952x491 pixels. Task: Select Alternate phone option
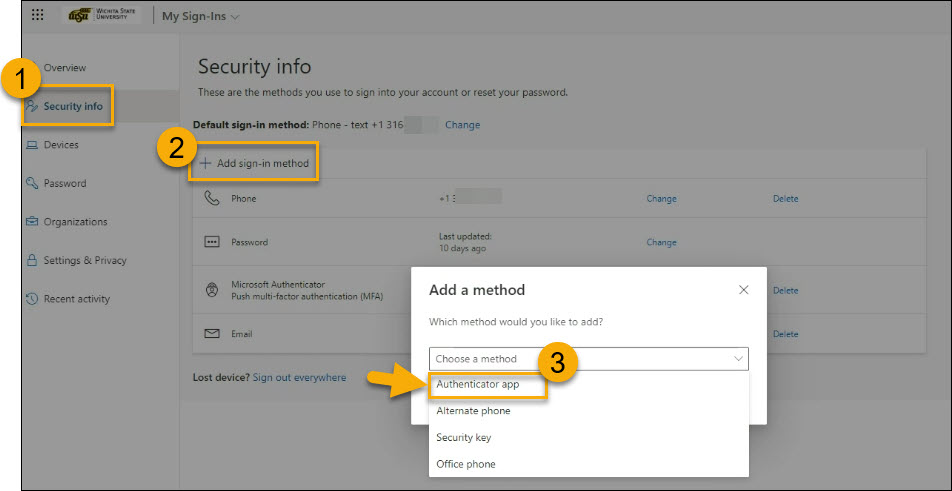[x=473, y=411]
